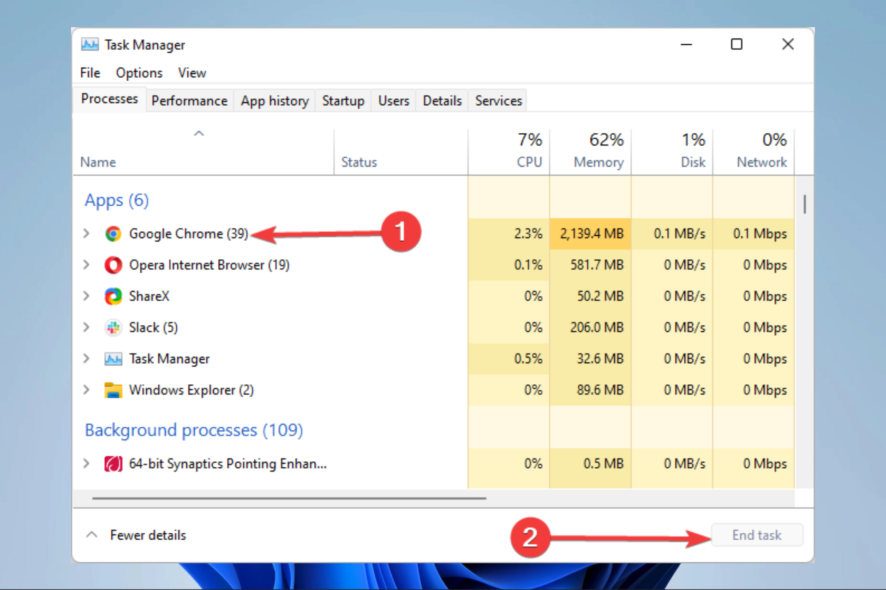886x590 pixels.
Task: Click Task Manager's 32.6 MB memory cell
Action: (590, 359)
